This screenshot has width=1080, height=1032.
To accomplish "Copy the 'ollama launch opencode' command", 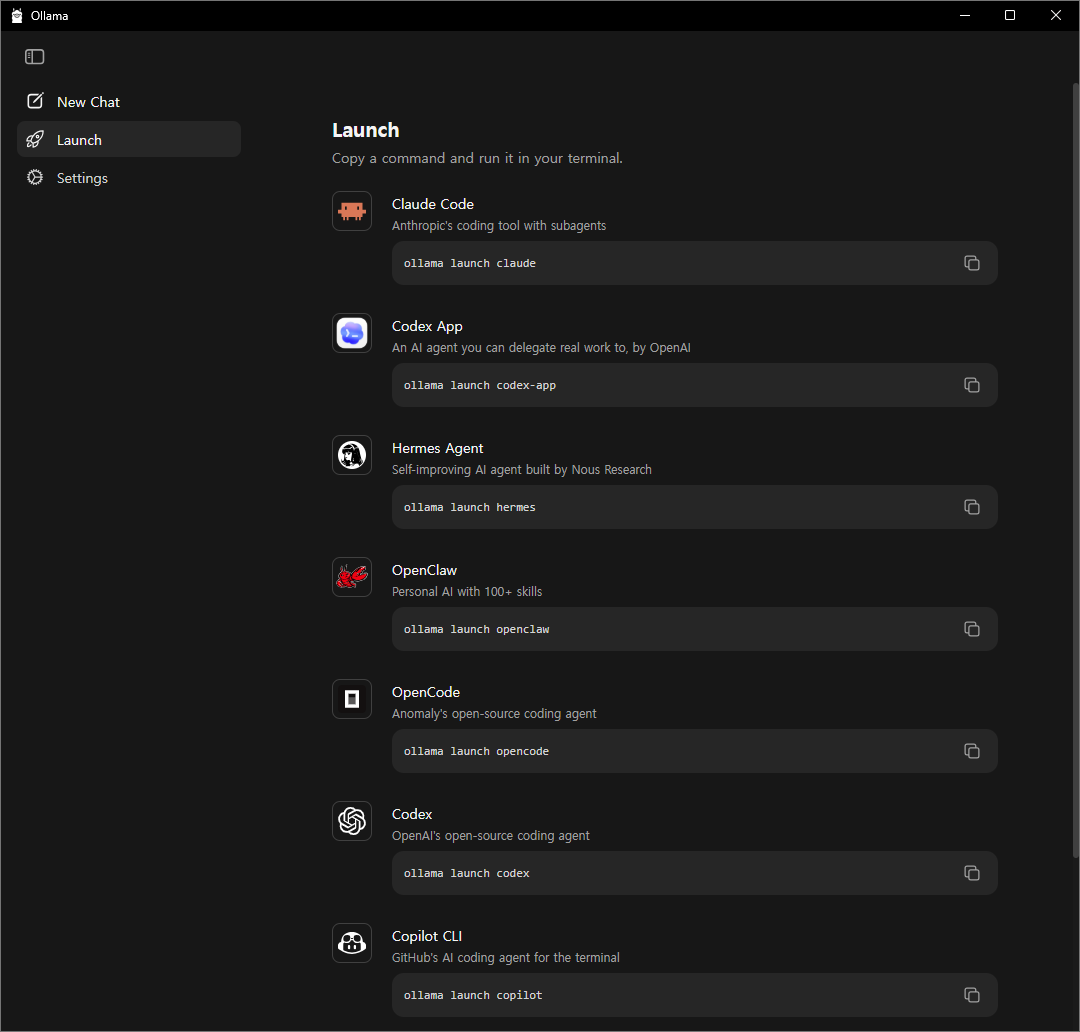I will (x=972, y=751).
